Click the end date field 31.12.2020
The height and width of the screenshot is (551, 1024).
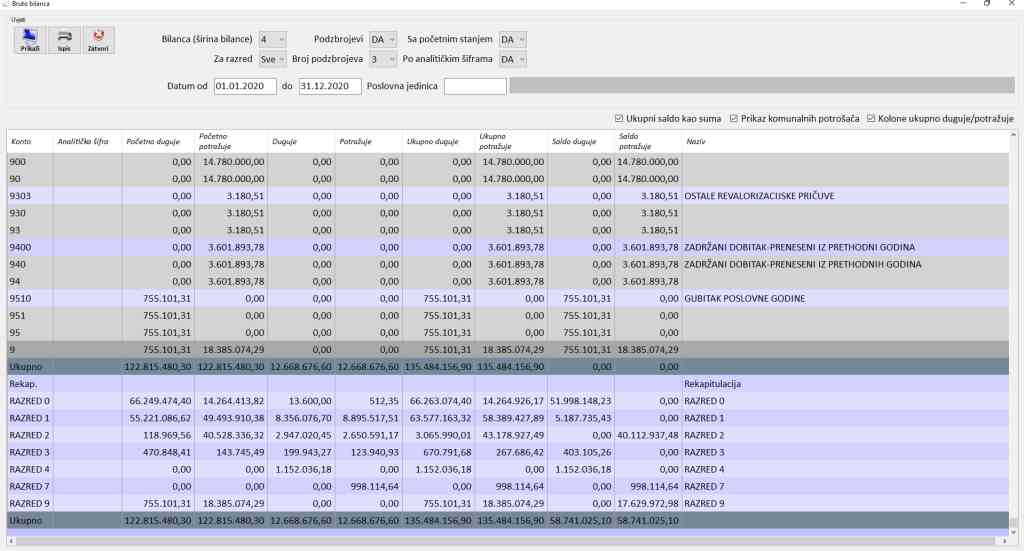click(x=329, y=86)
